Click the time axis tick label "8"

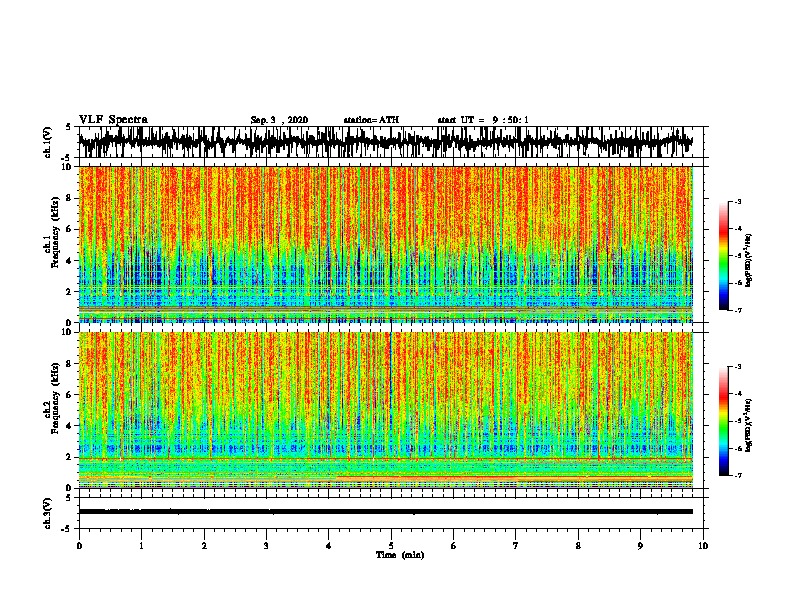pos(578,546)
